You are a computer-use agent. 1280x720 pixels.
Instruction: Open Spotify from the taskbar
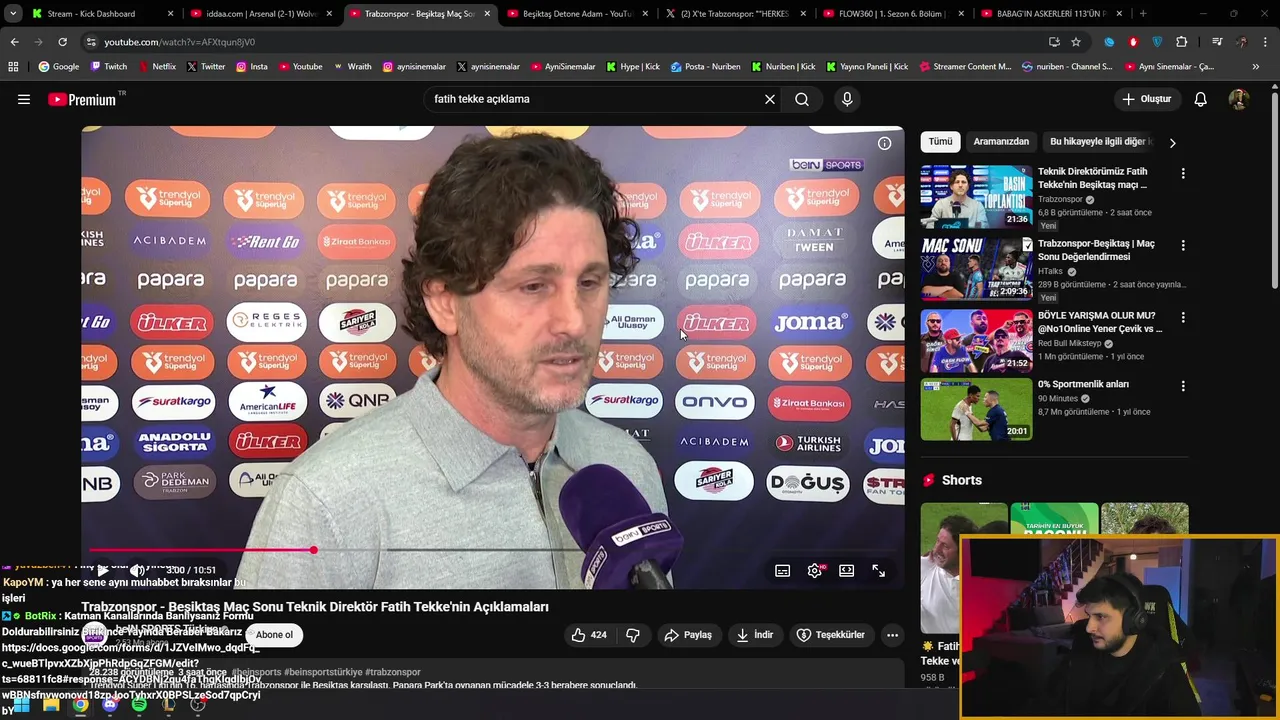point(139,705)
